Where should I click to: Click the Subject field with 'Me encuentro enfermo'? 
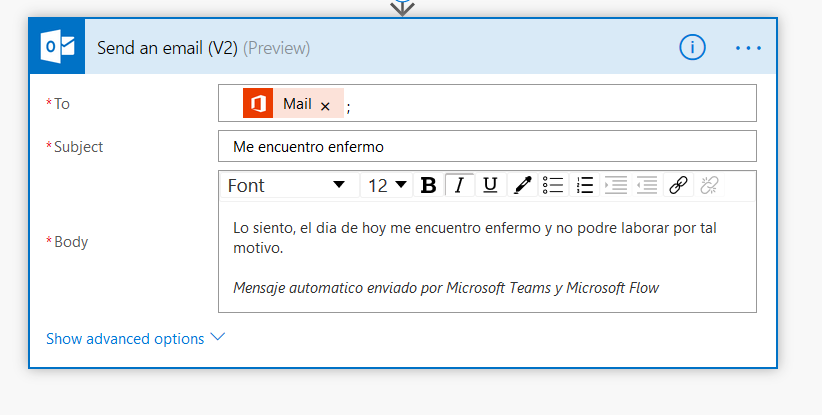coord(487,147)
